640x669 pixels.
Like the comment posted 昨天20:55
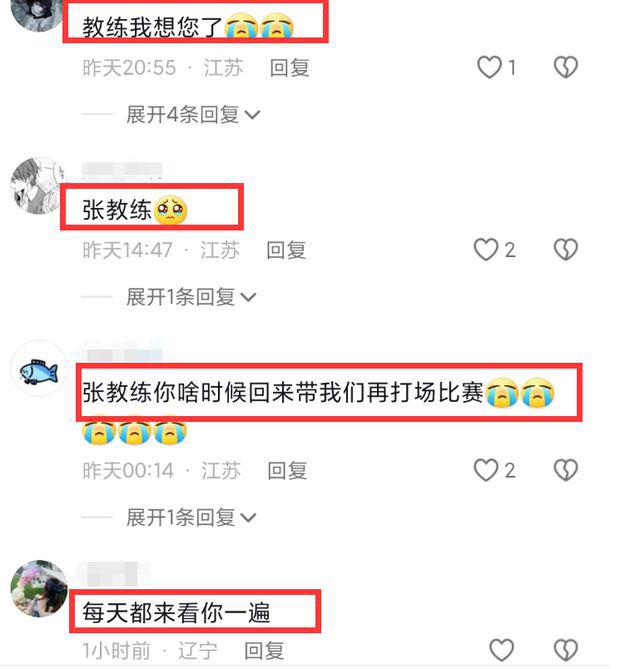point(489,67)
